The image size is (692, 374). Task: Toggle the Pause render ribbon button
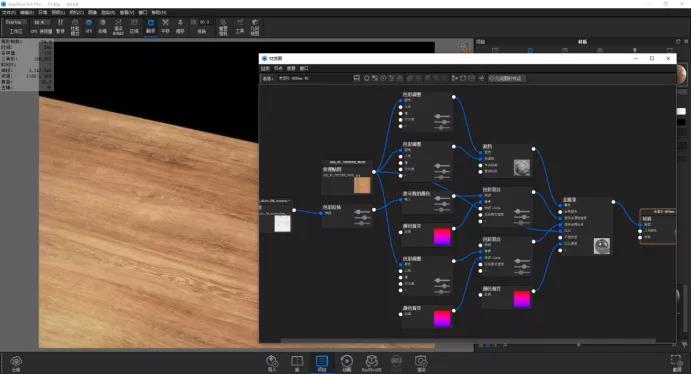pyautogui.click(x=60, y=26)
